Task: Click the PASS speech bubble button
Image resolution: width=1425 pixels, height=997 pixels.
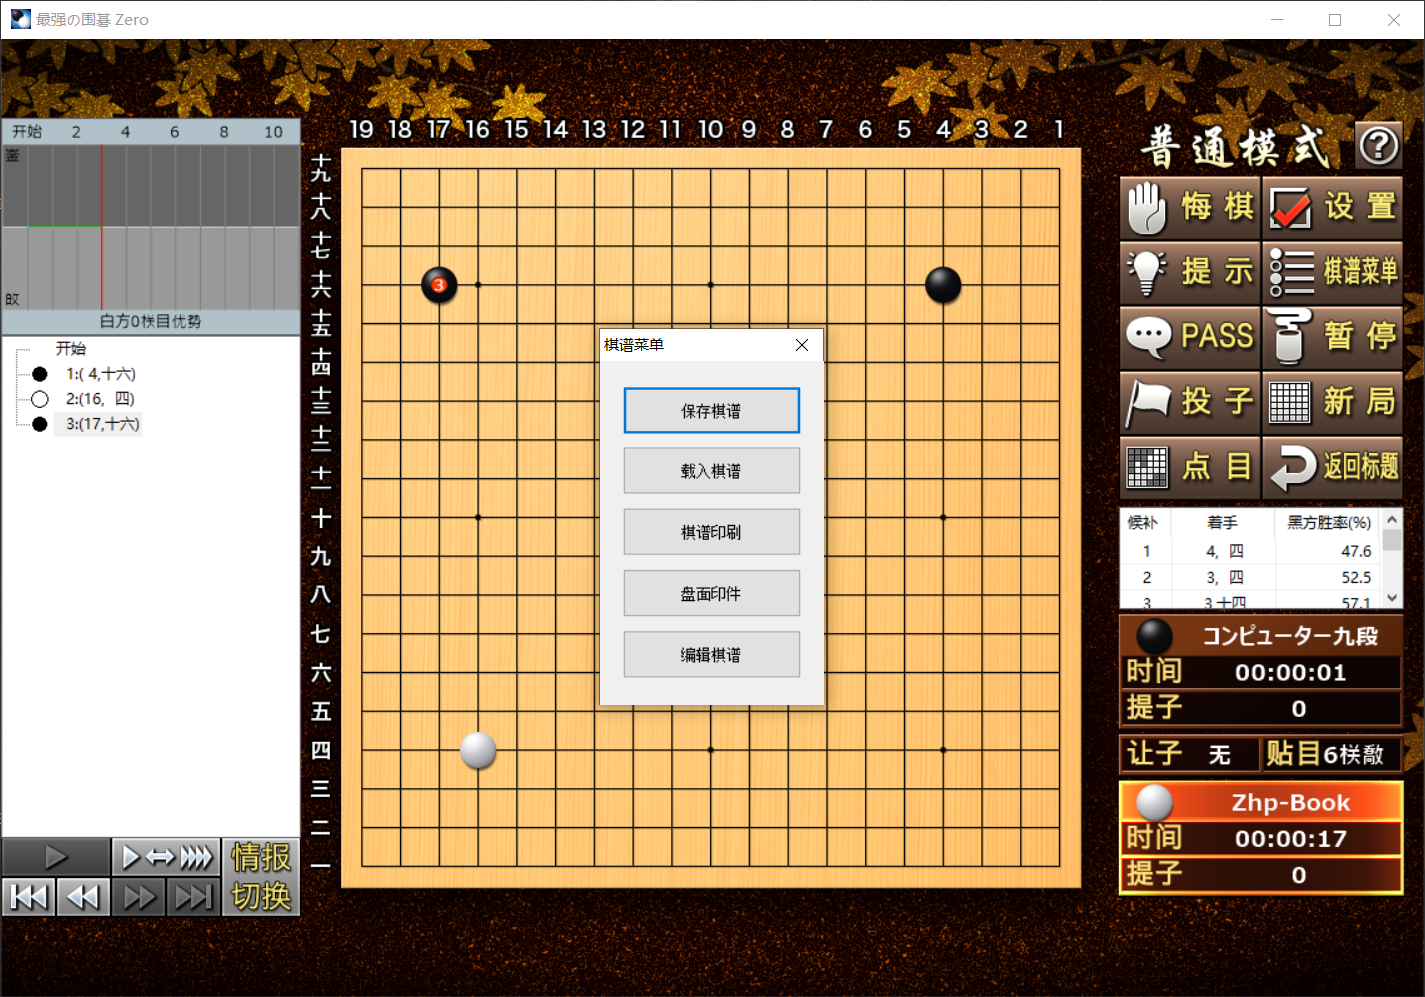Action: 1190,337
